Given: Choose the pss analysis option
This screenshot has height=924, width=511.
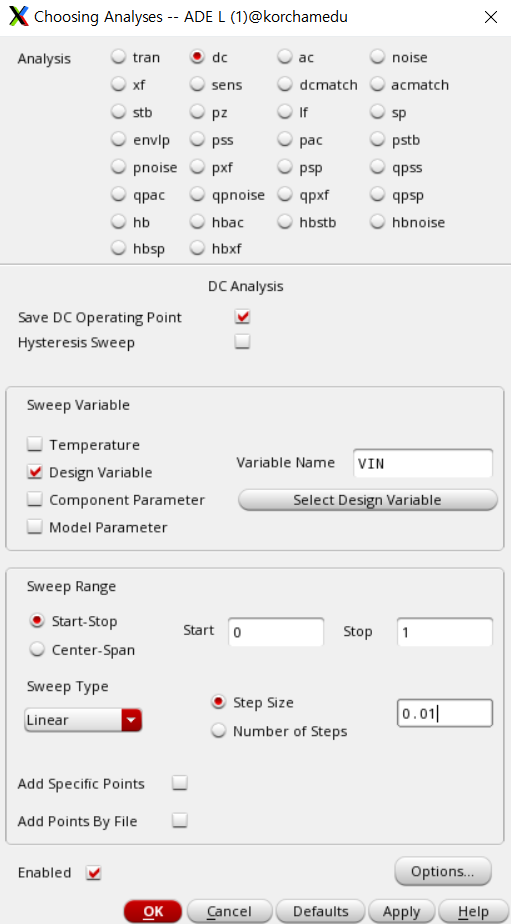Looking at the screenshot, I should [197, 140].
